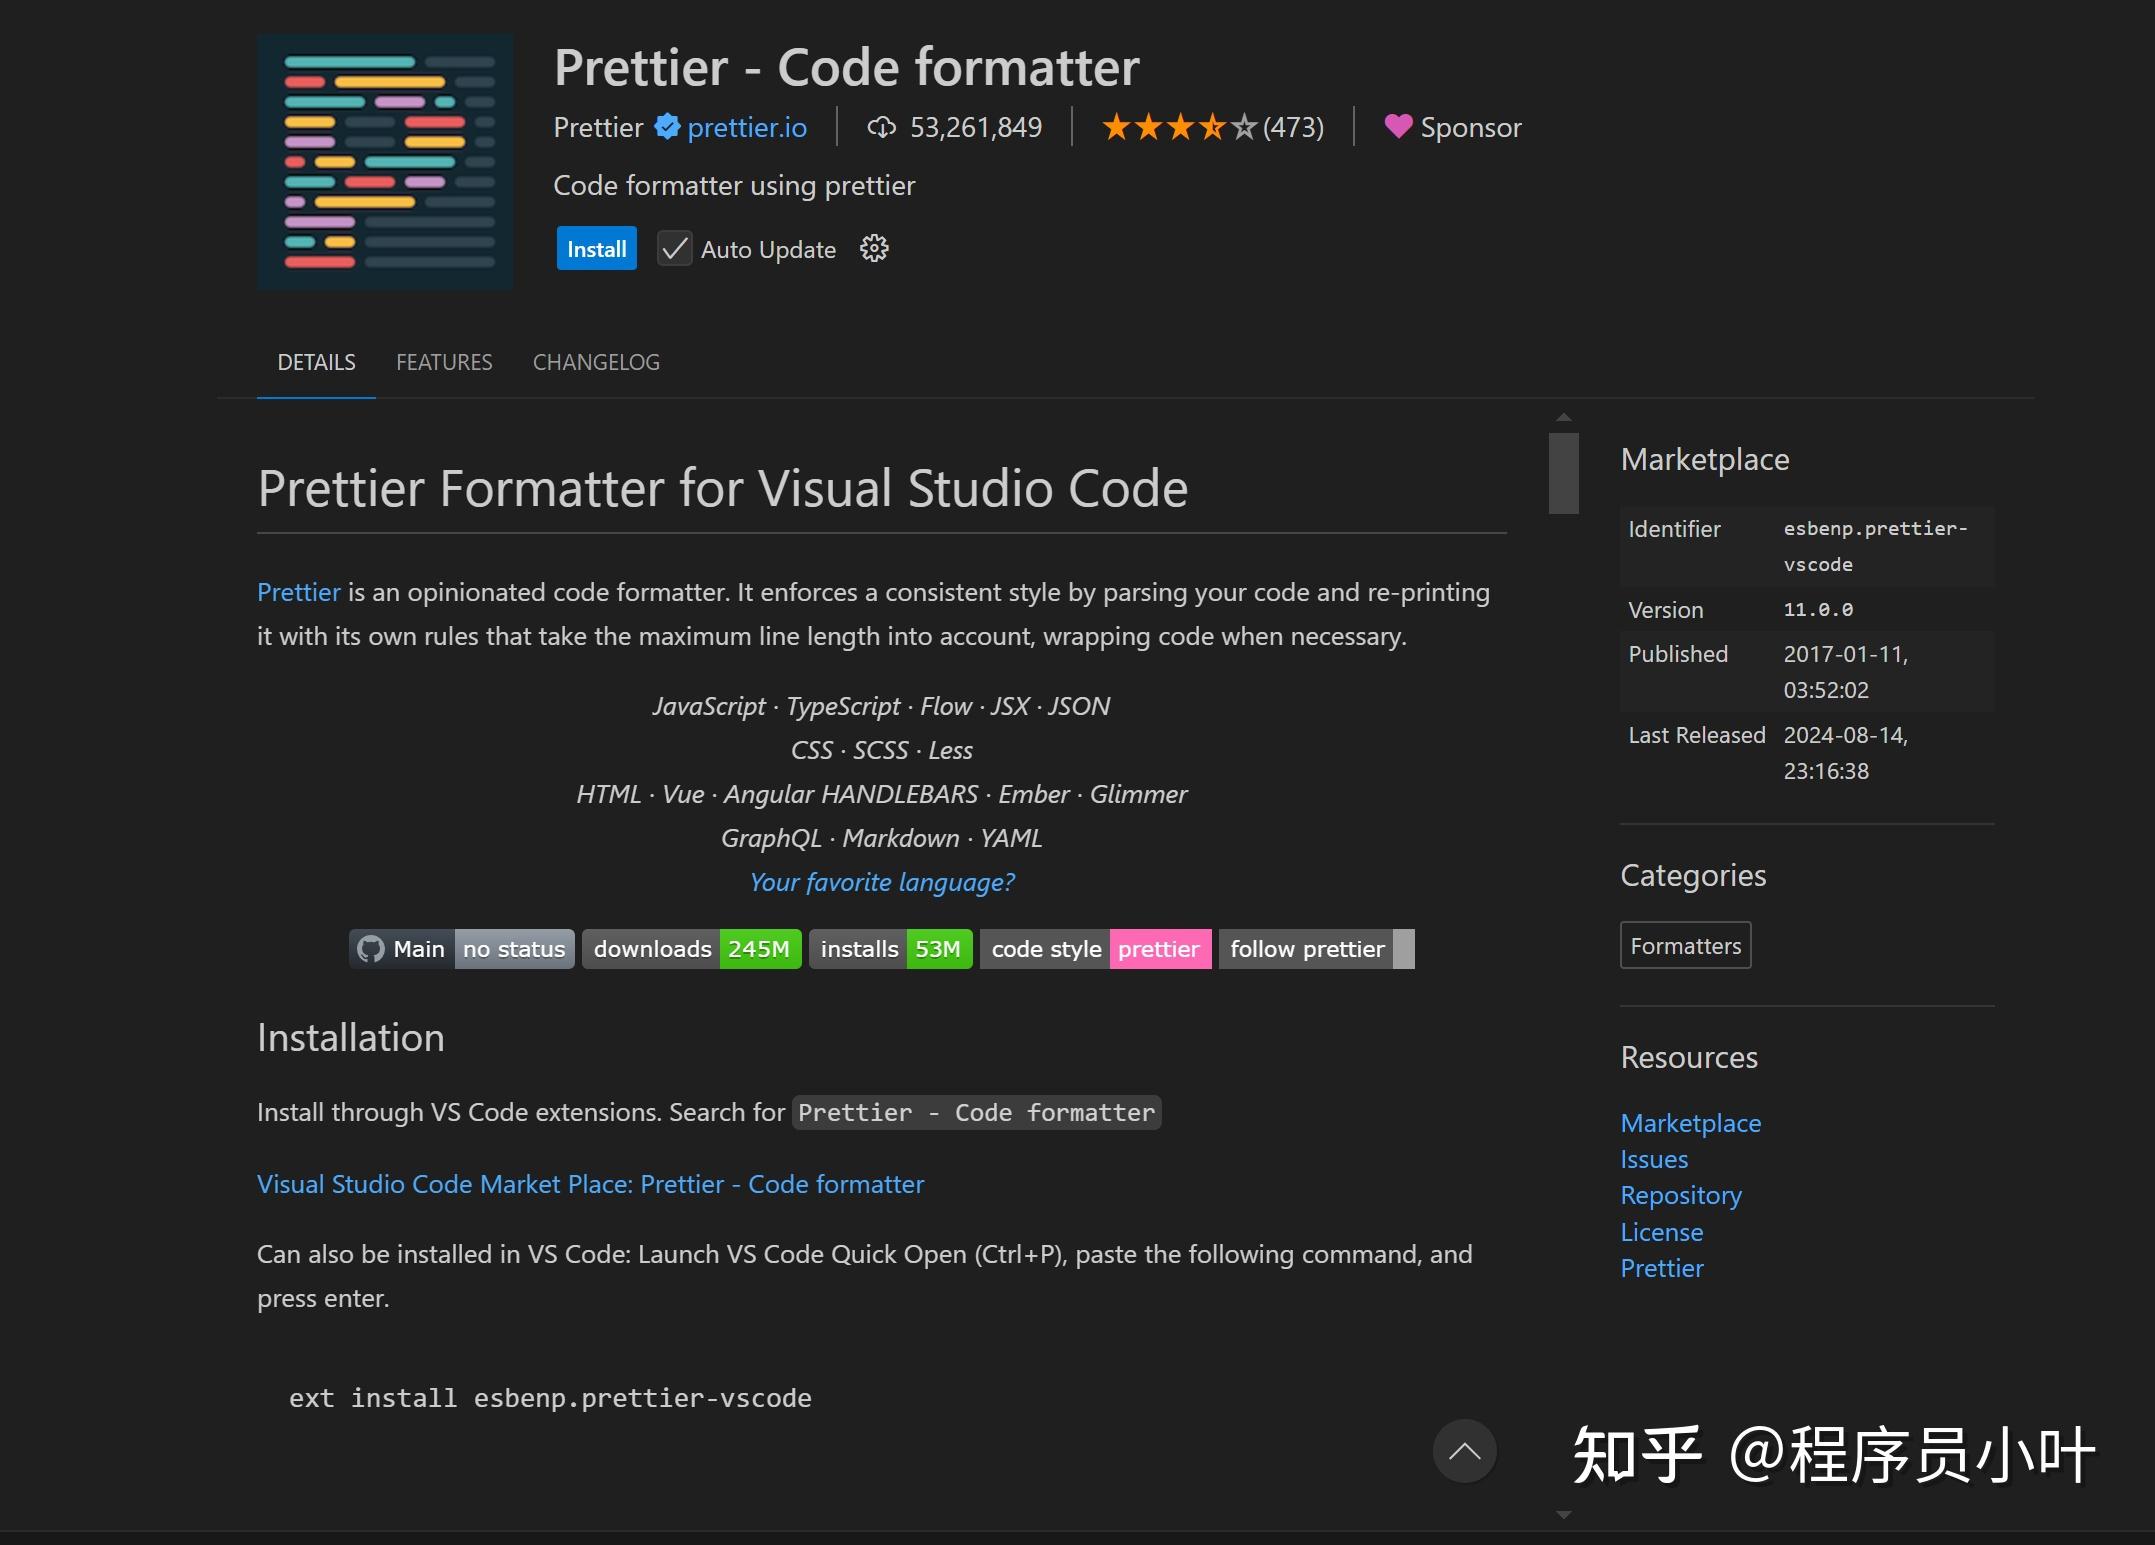Click the cloud download count icon
The height and width of the screenshot is (1545, 2155).
(881, 128)
